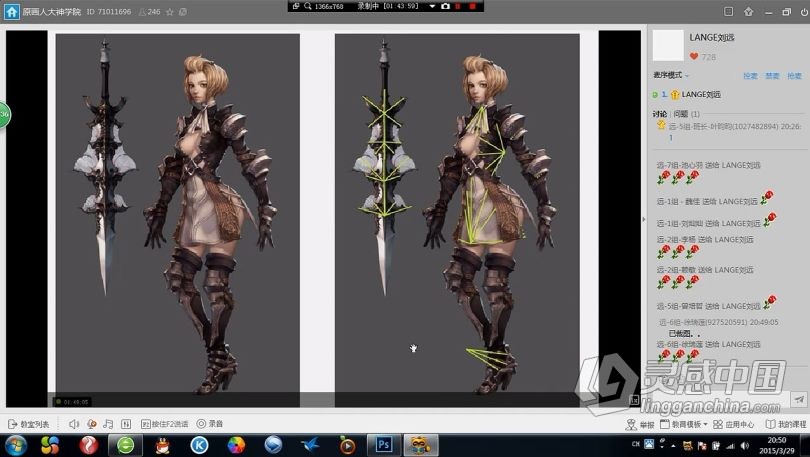Screen dimensions: 810x457
Task: Click the send arrow icon in chat panel
Action: 799,399
